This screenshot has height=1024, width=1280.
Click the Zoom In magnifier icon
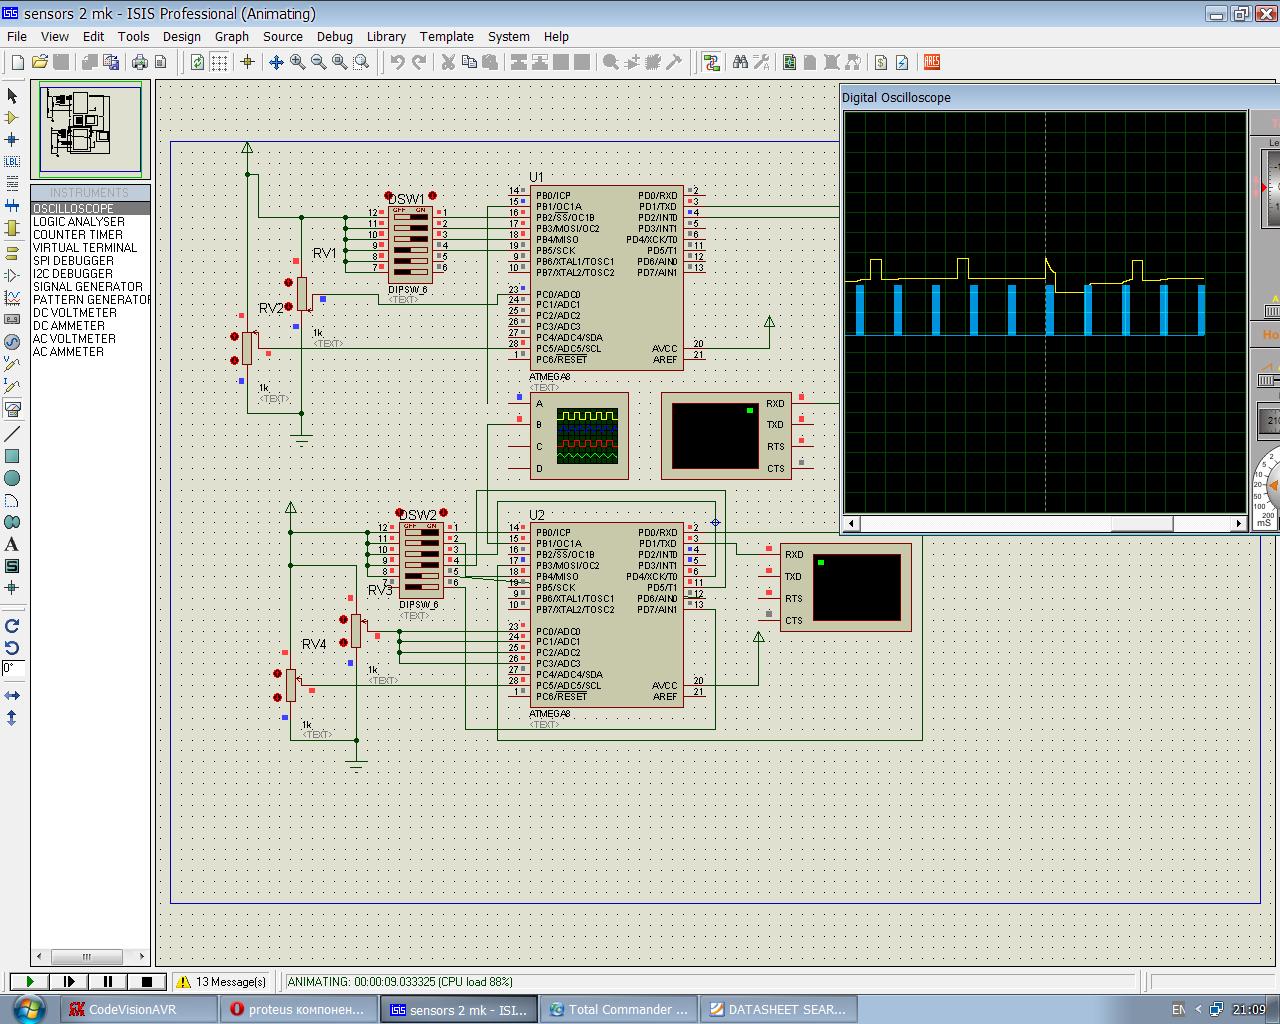tap(298, 62)
